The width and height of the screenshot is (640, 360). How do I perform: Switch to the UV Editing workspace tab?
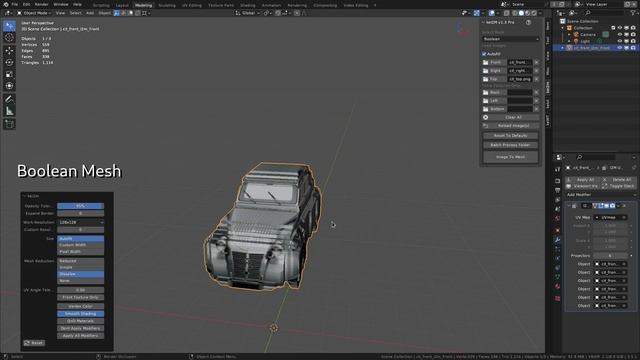(x=192, y=5)
